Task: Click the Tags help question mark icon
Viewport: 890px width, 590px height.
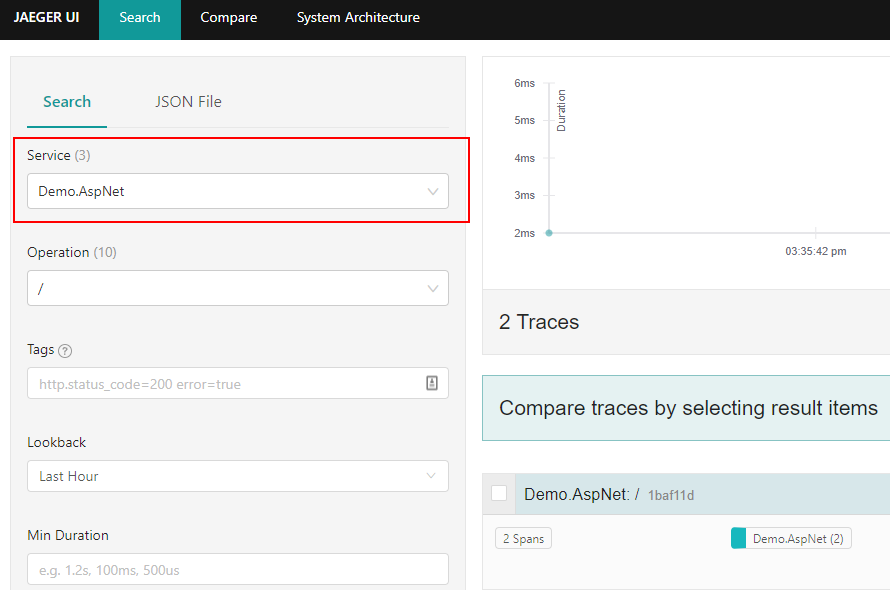Action: coord(65,351)
